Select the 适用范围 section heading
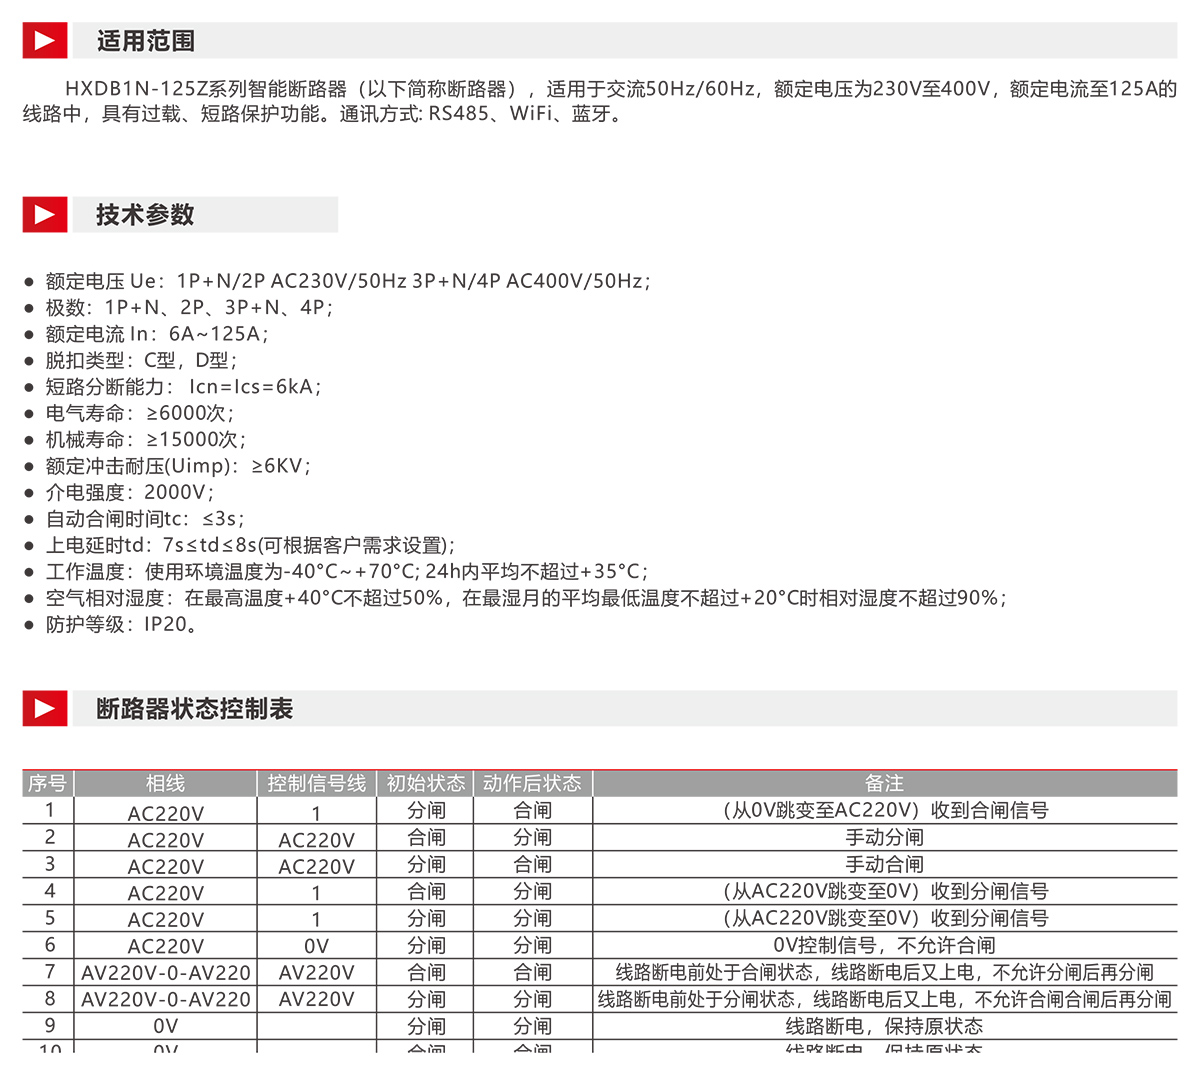Image resolution: width=1200 pixels, height=1075 pixels. (x=146, y=41)
